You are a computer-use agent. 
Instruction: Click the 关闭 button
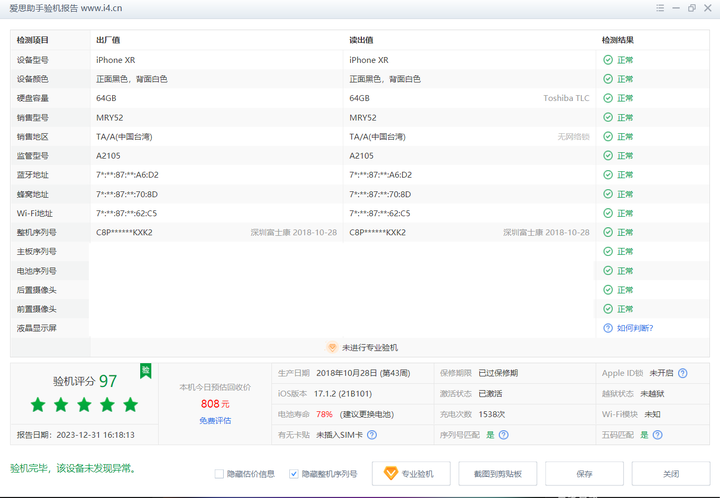[671, 474]
